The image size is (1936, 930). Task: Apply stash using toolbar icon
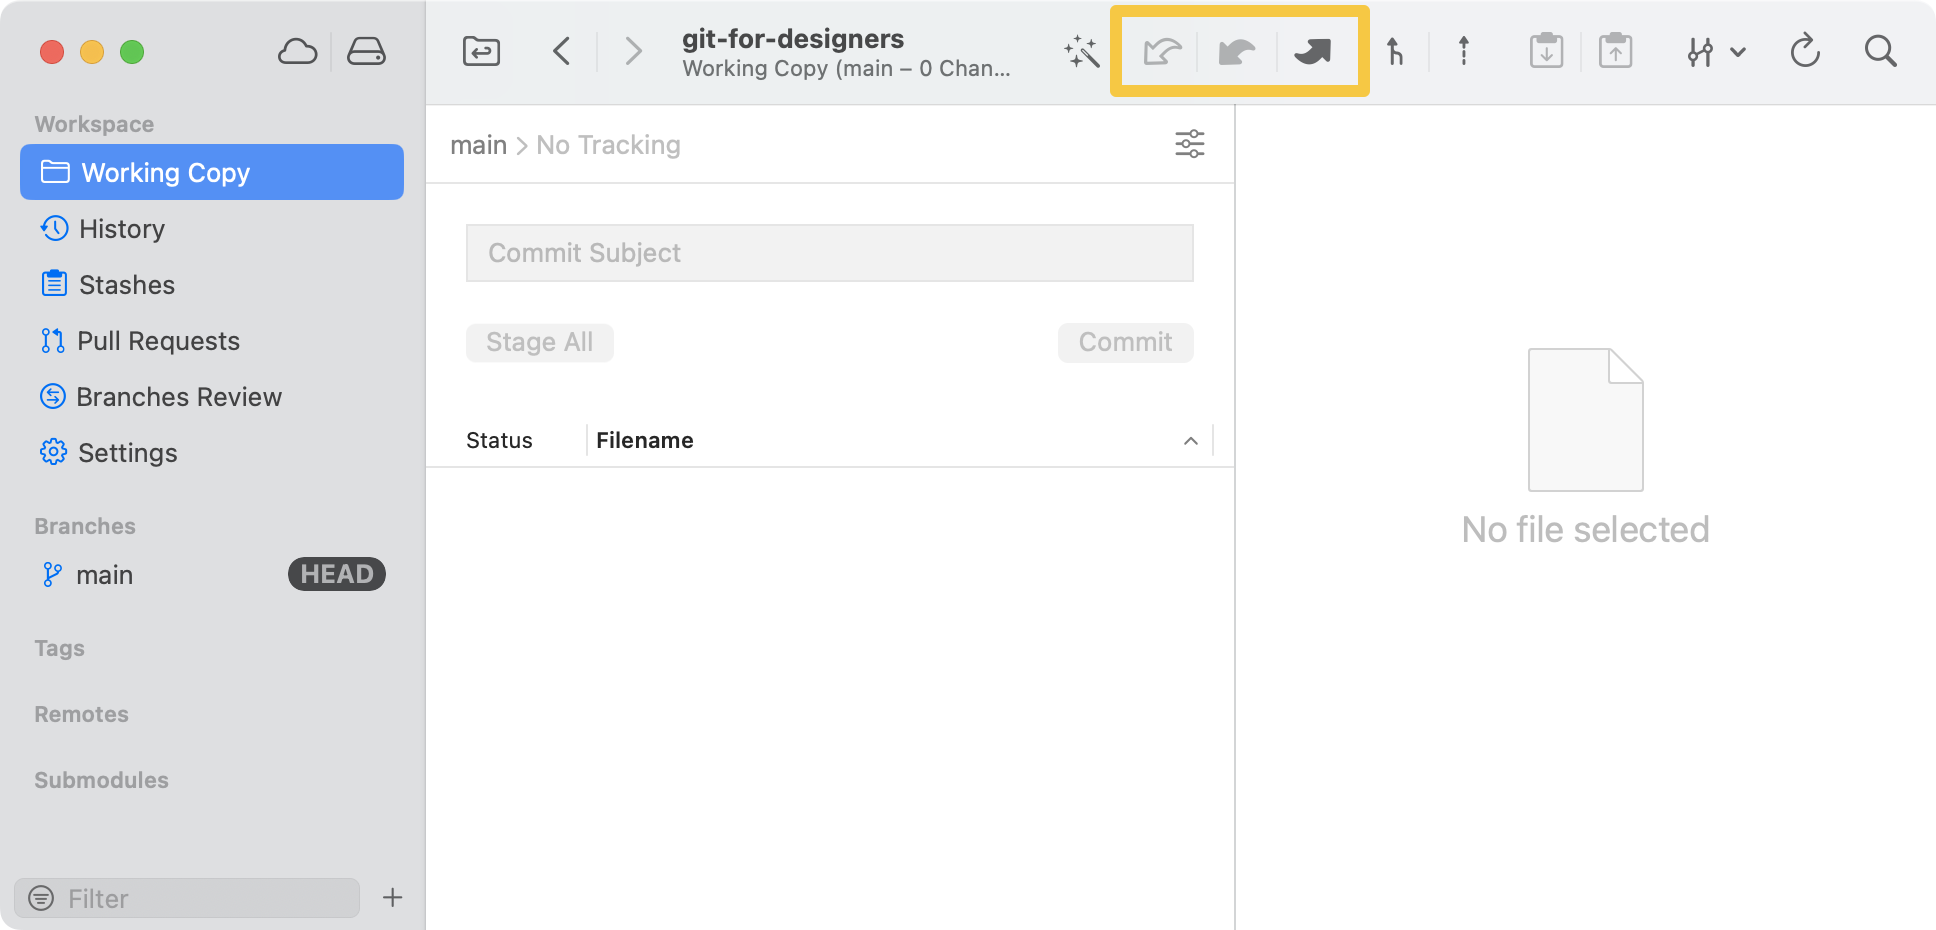pos(1615,51)
